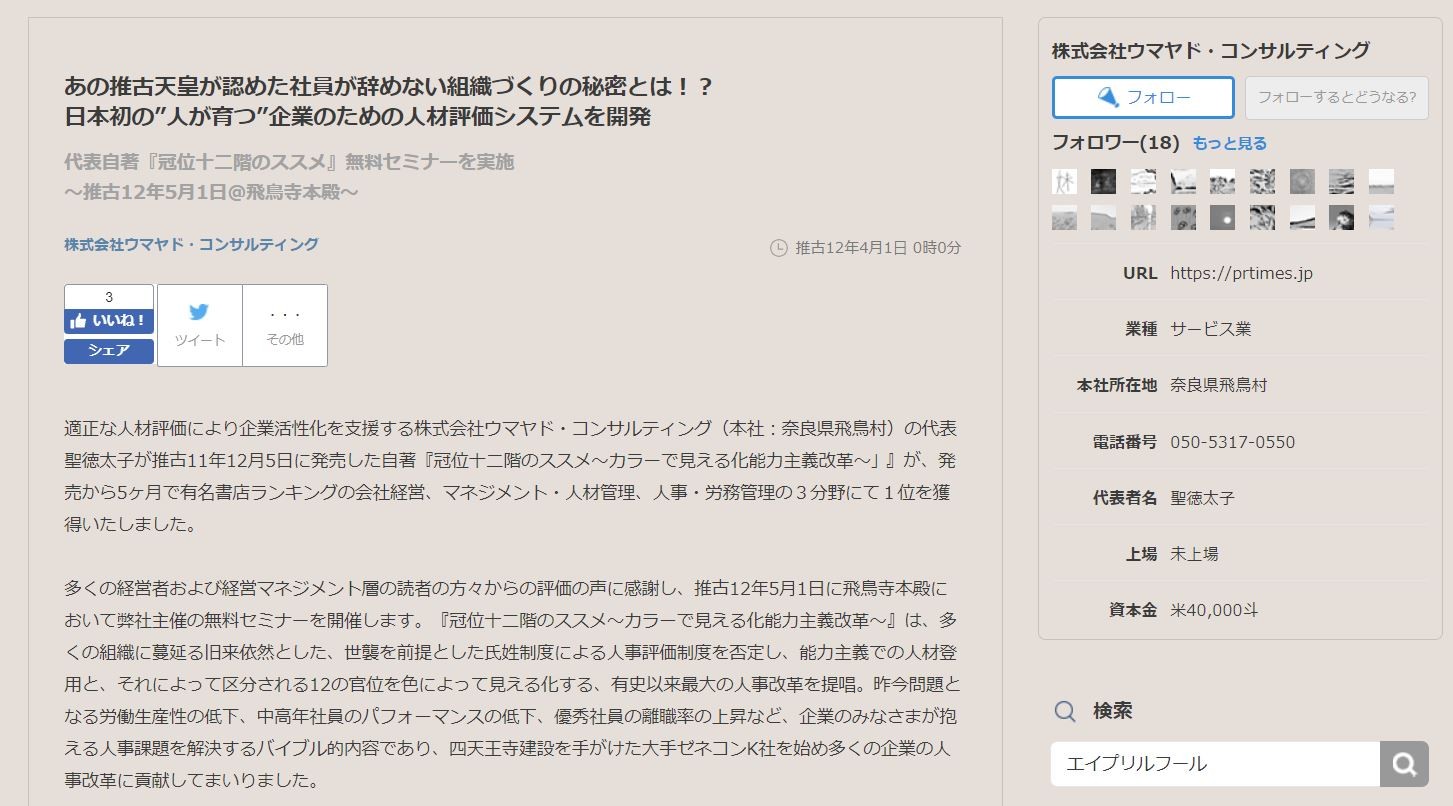Click the フォローするとどうなる? button
1453x806 pixels.
click(x=1336, y=97)
